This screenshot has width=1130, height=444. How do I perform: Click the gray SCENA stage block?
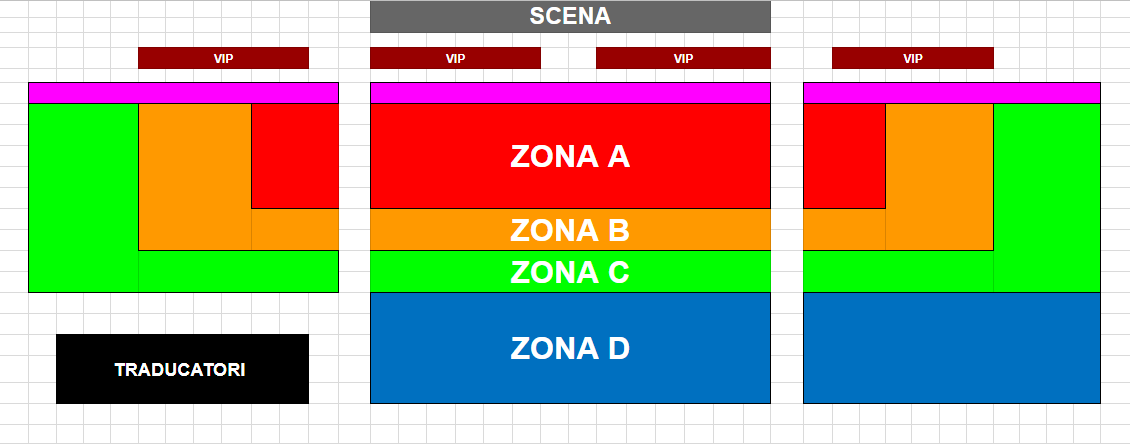tap(570, 17)
